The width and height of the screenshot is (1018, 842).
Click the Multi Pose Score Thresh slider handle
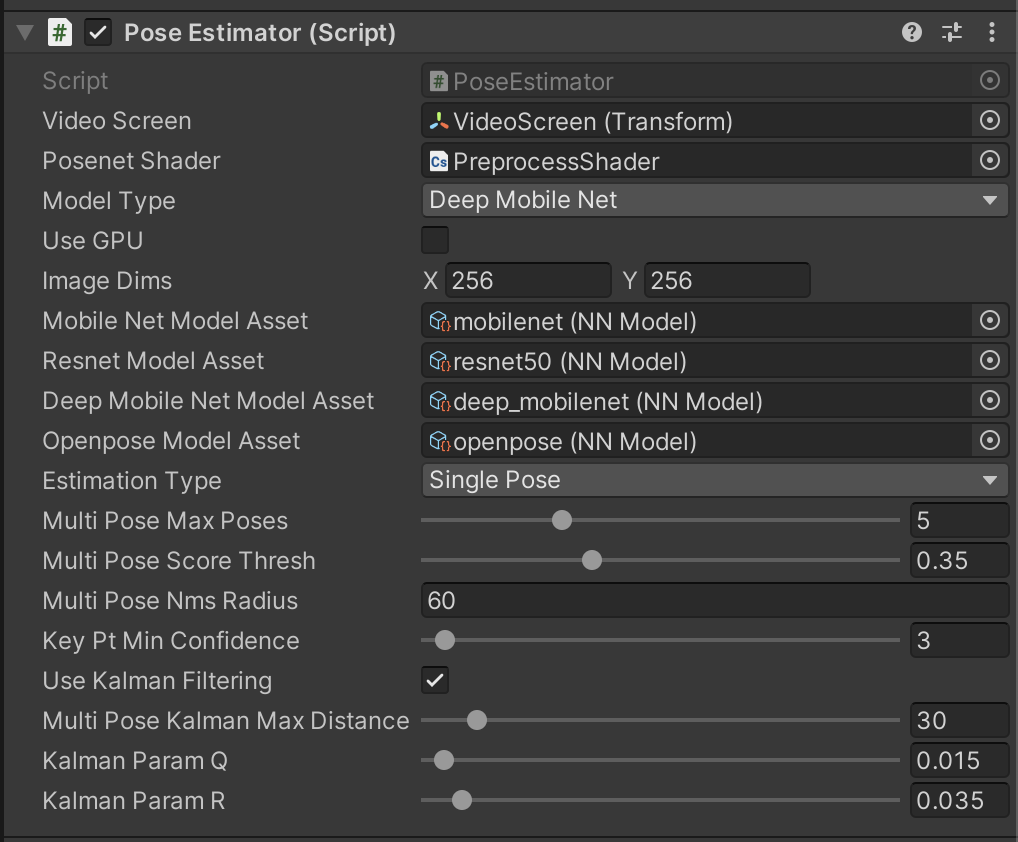[591, 560]
